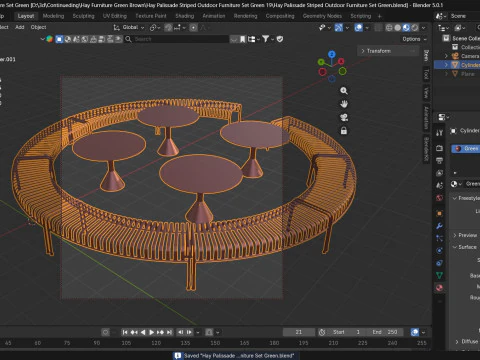
Task: Toggle the use preview range clock icon
Action: [x=322, y=332]
